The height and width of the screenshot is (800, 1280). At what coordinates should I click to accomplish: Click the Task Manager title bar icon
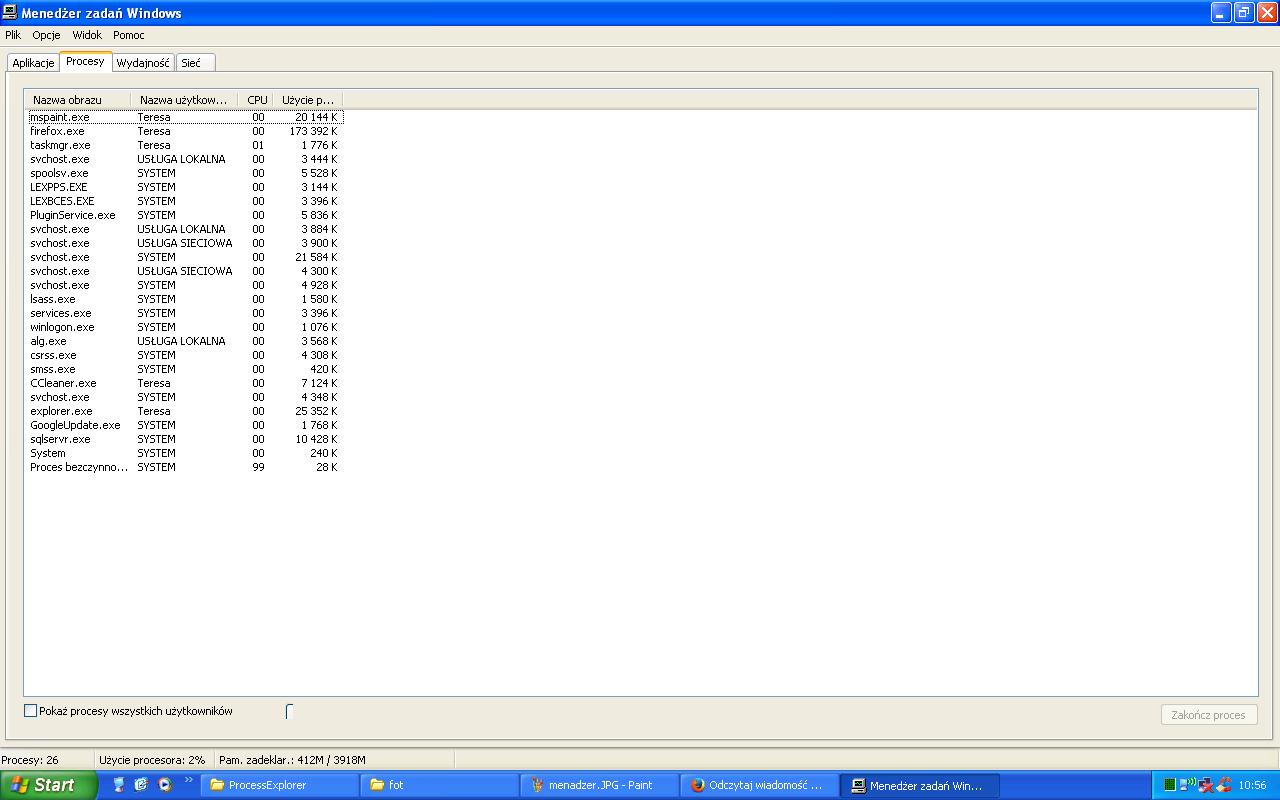click(10, 13)
